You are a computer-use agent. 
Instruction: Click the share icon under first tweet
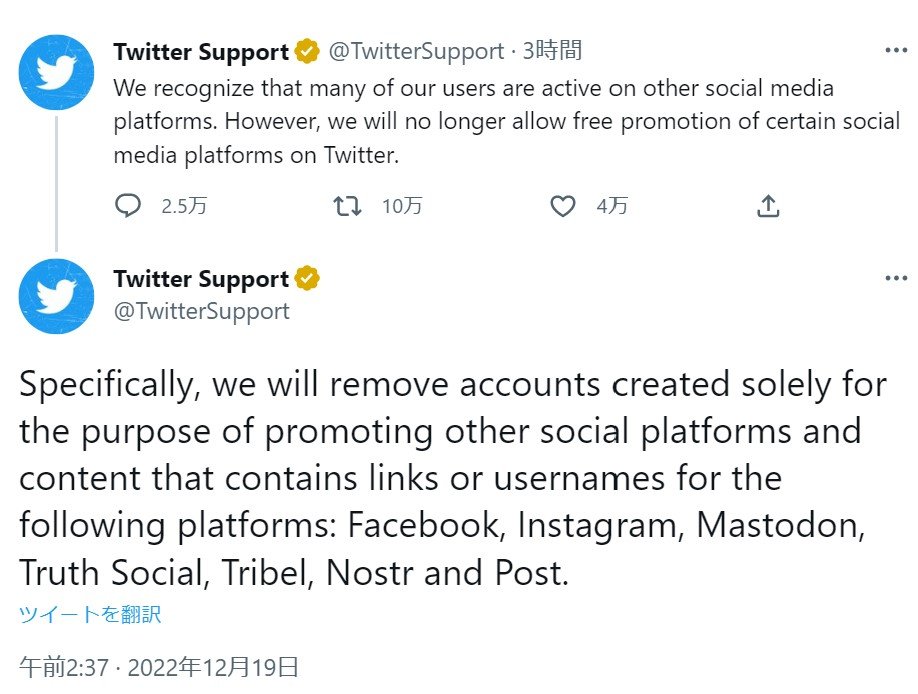(767, 206)
